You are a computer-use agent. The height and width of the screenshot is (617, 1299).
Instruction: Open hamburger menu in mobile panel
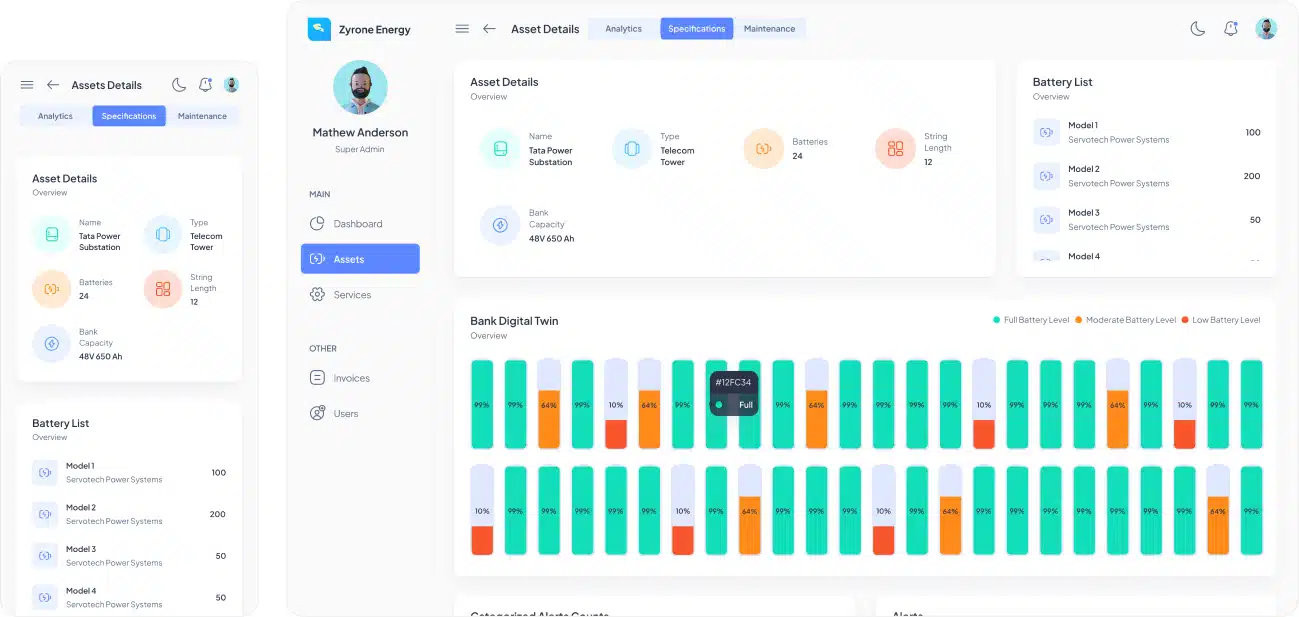pyautogui.click(x=27, y=85)
